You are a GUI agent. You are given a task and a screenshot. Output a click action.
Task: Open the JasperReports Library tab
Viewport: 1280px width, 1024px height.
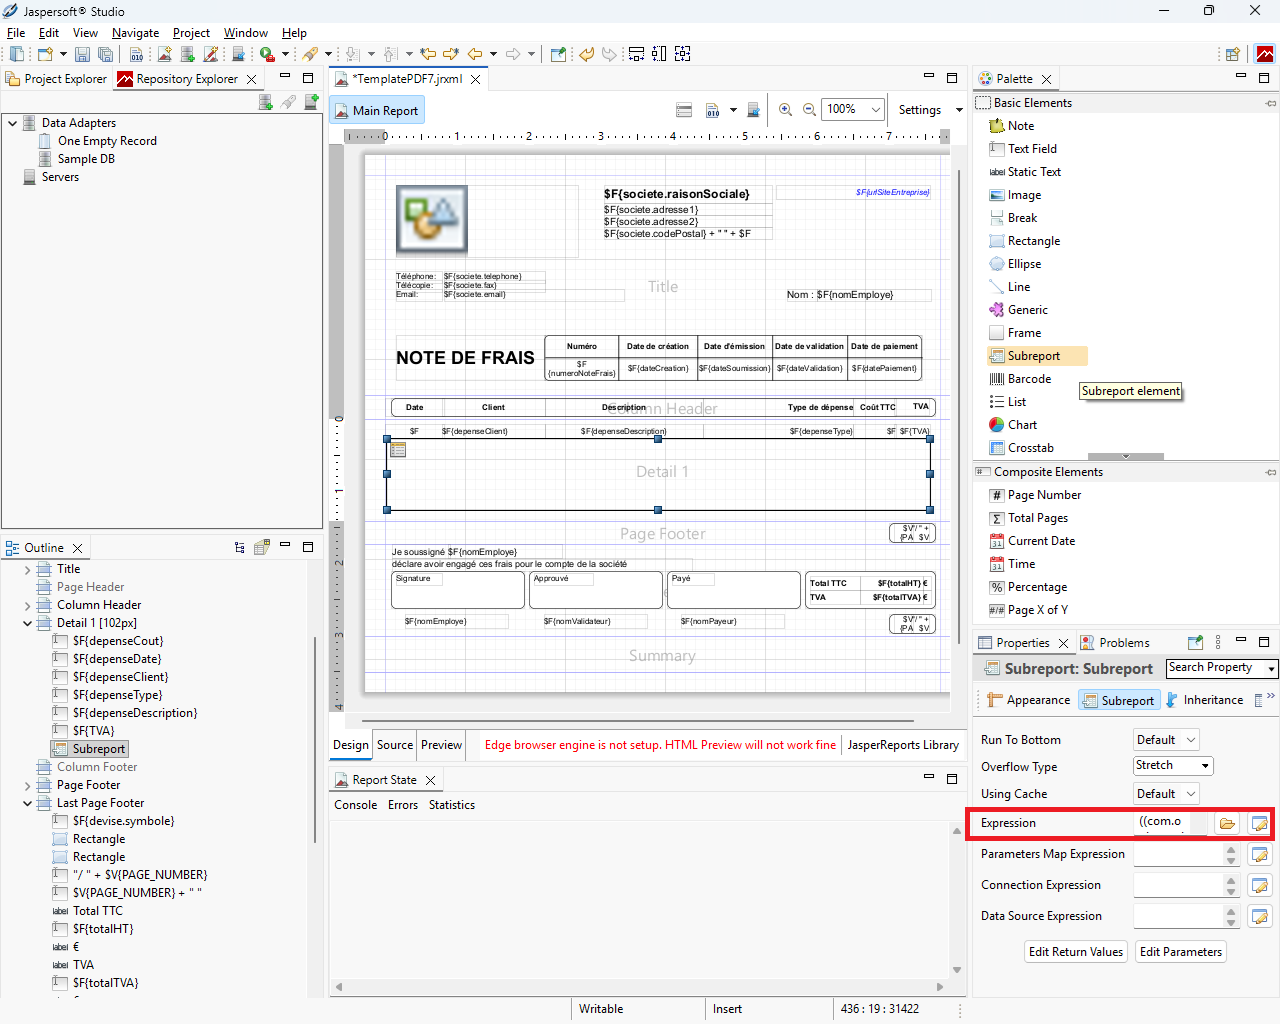point(903,745)
